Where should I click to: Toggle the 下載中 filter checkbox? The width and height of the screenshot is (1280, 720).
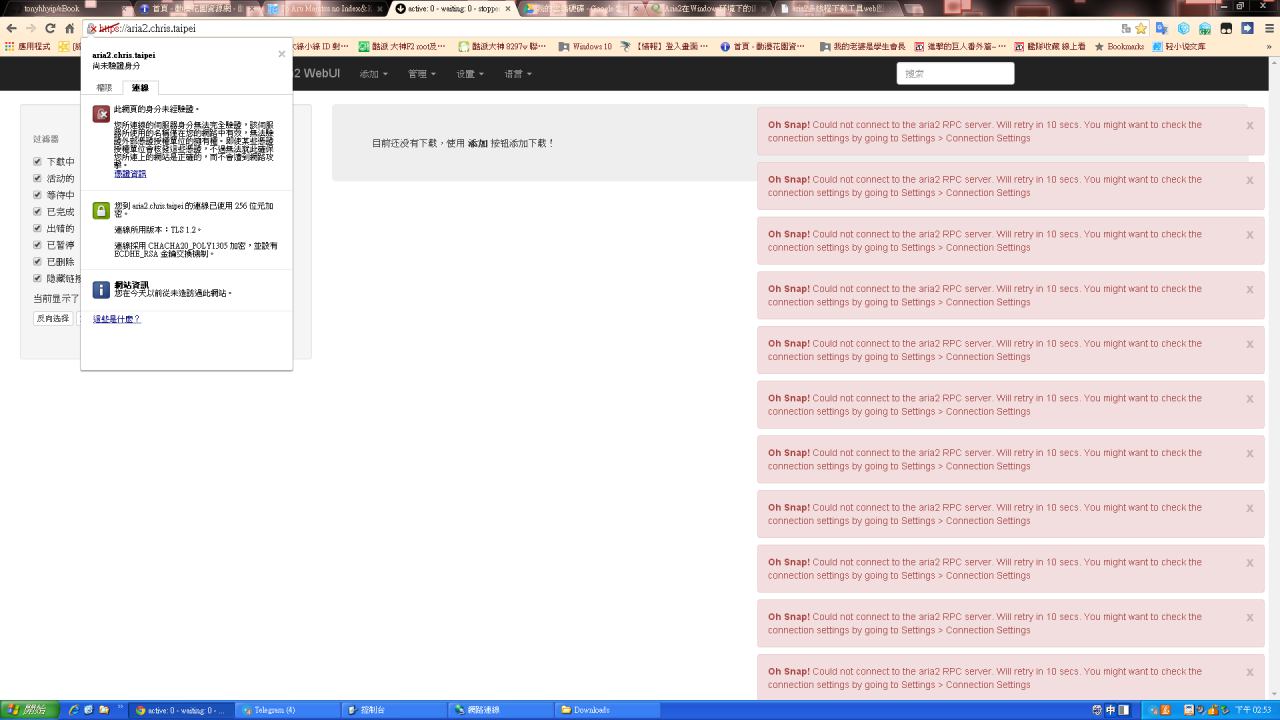tap(37, 161)
